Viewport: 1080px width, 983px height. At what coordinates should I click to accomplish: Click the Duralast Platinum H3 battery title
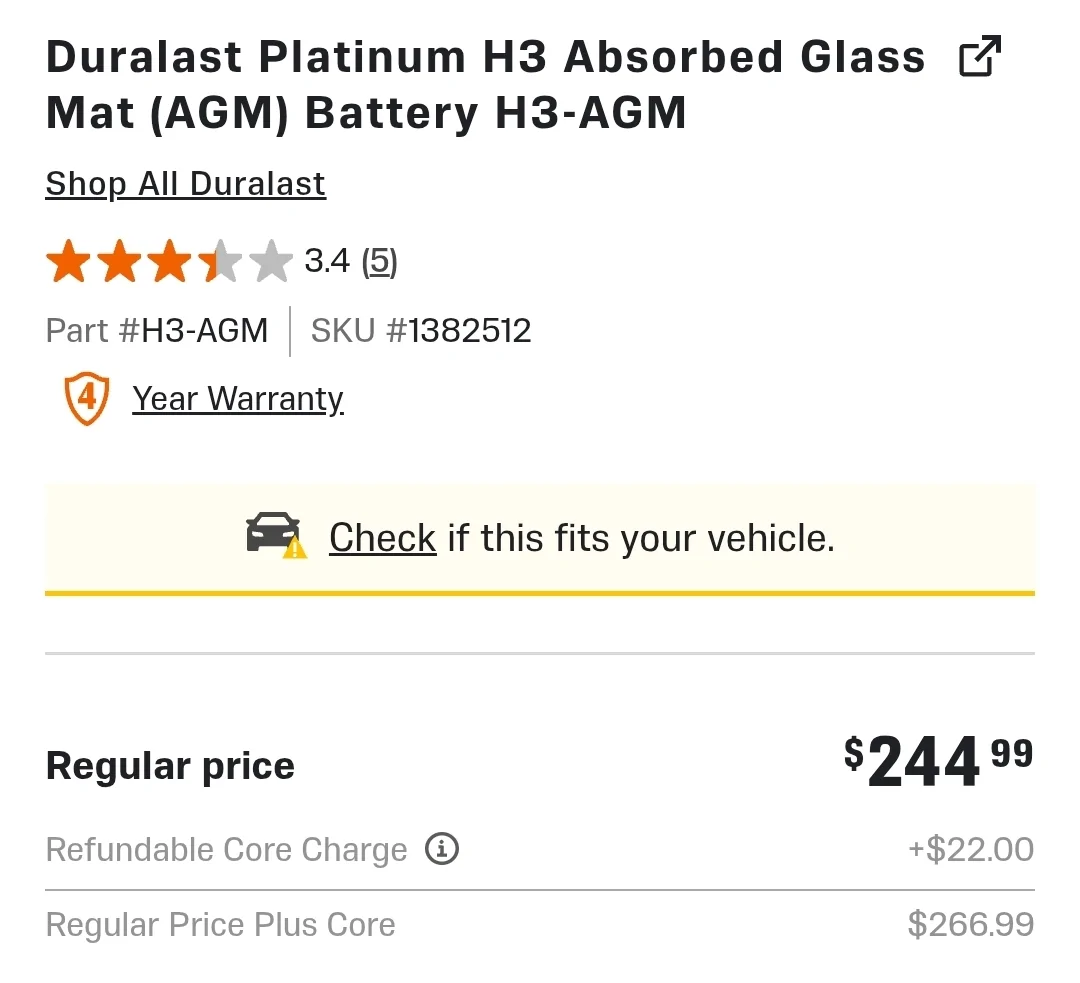tap(485, 85)
